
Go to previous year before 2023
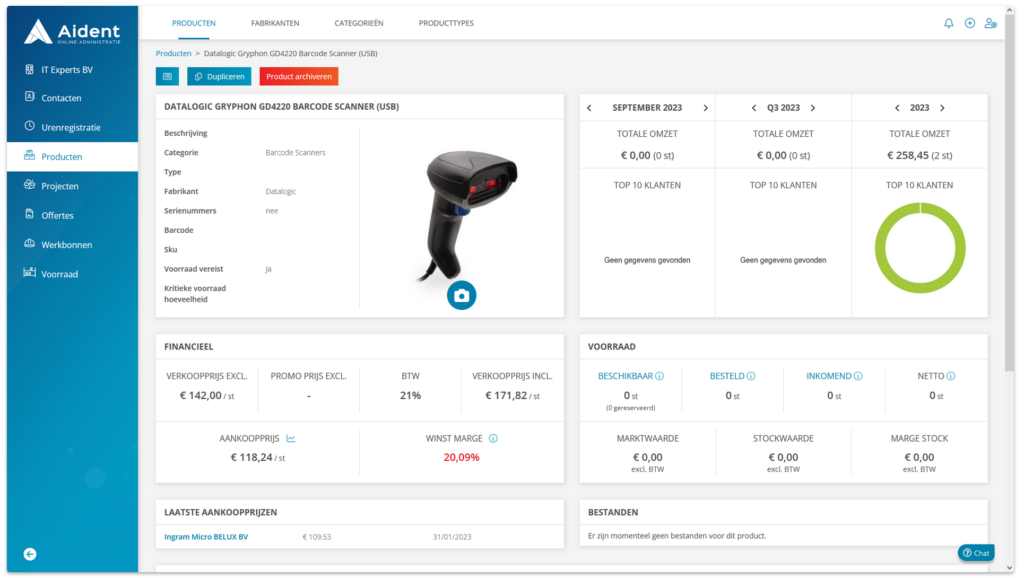pyautogui.click(x=897, y=108)
